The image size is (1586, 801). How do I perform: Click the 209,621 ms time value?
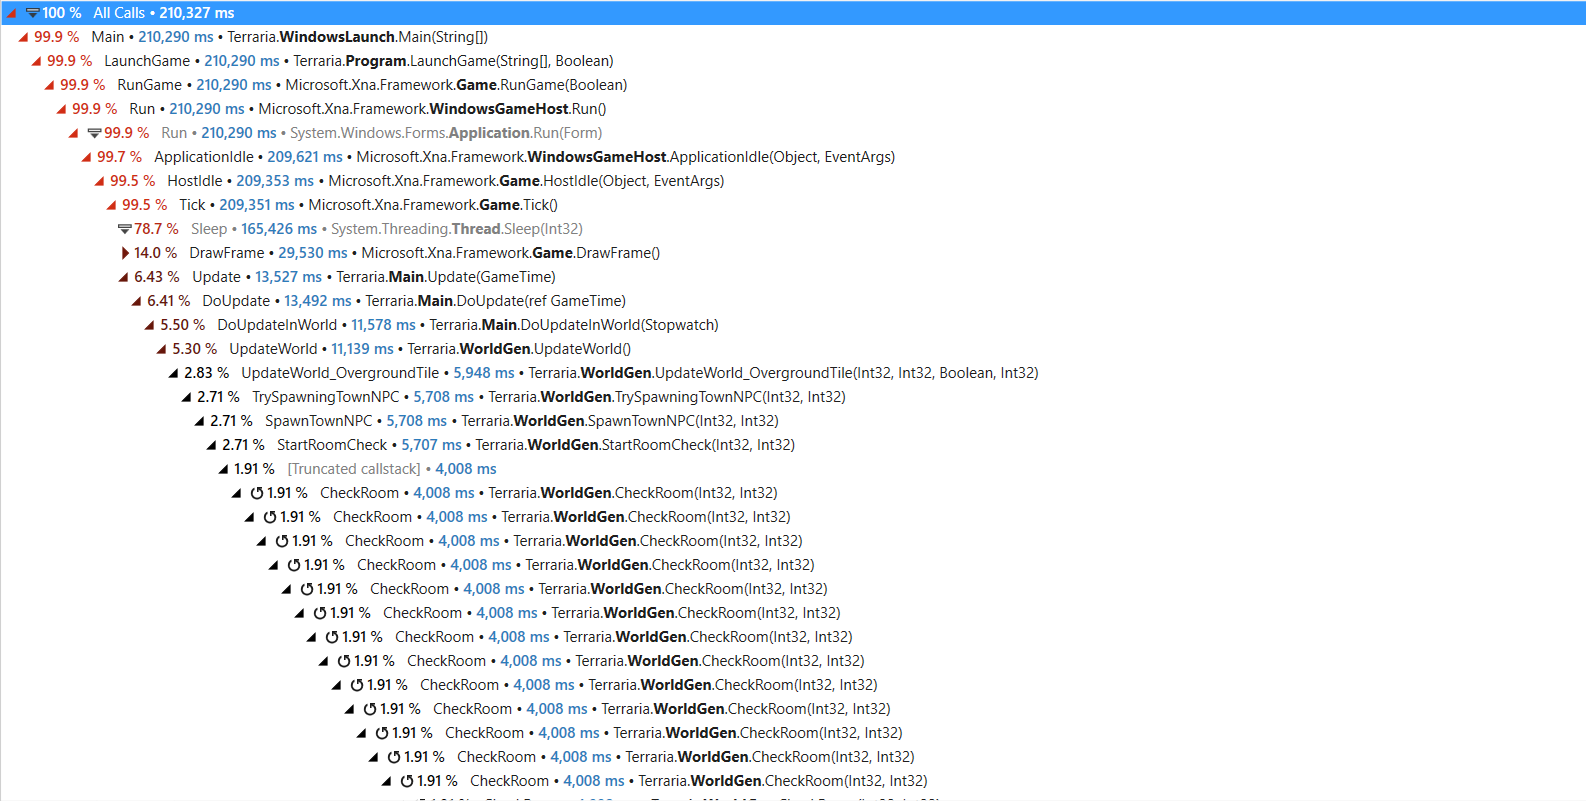click(305, 157)
